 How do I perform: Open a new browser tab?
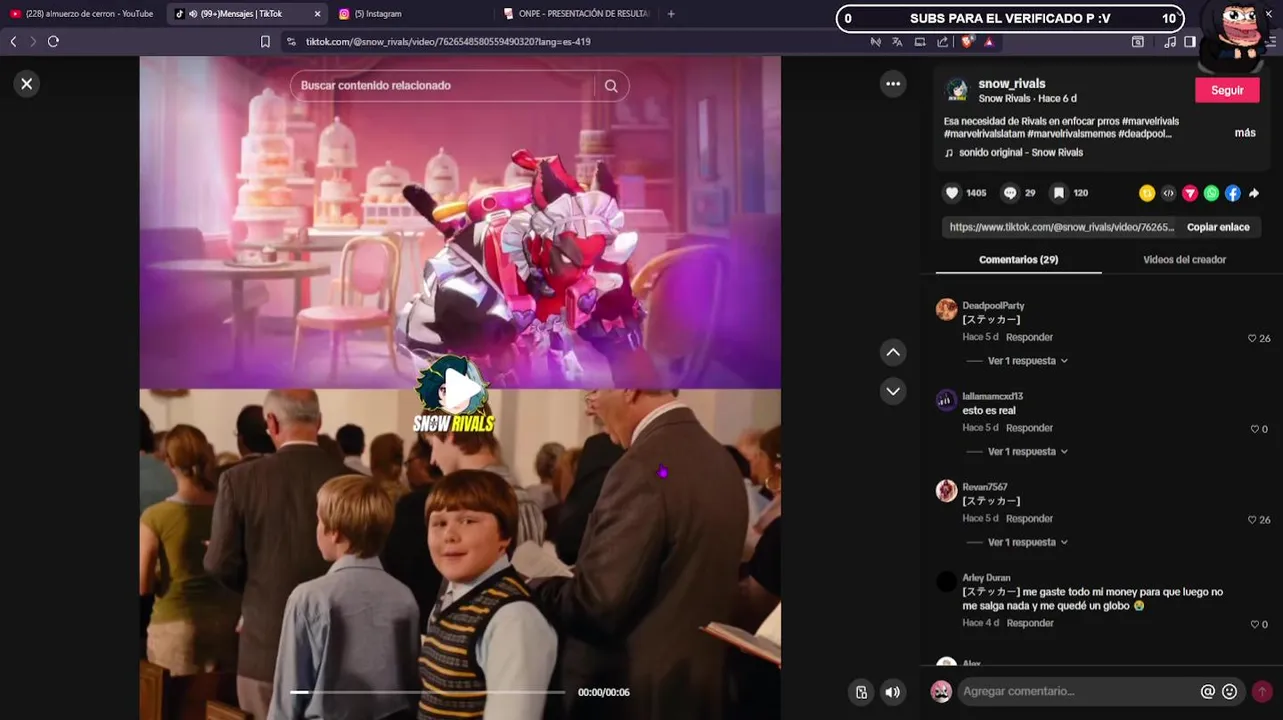pos(671,14)
